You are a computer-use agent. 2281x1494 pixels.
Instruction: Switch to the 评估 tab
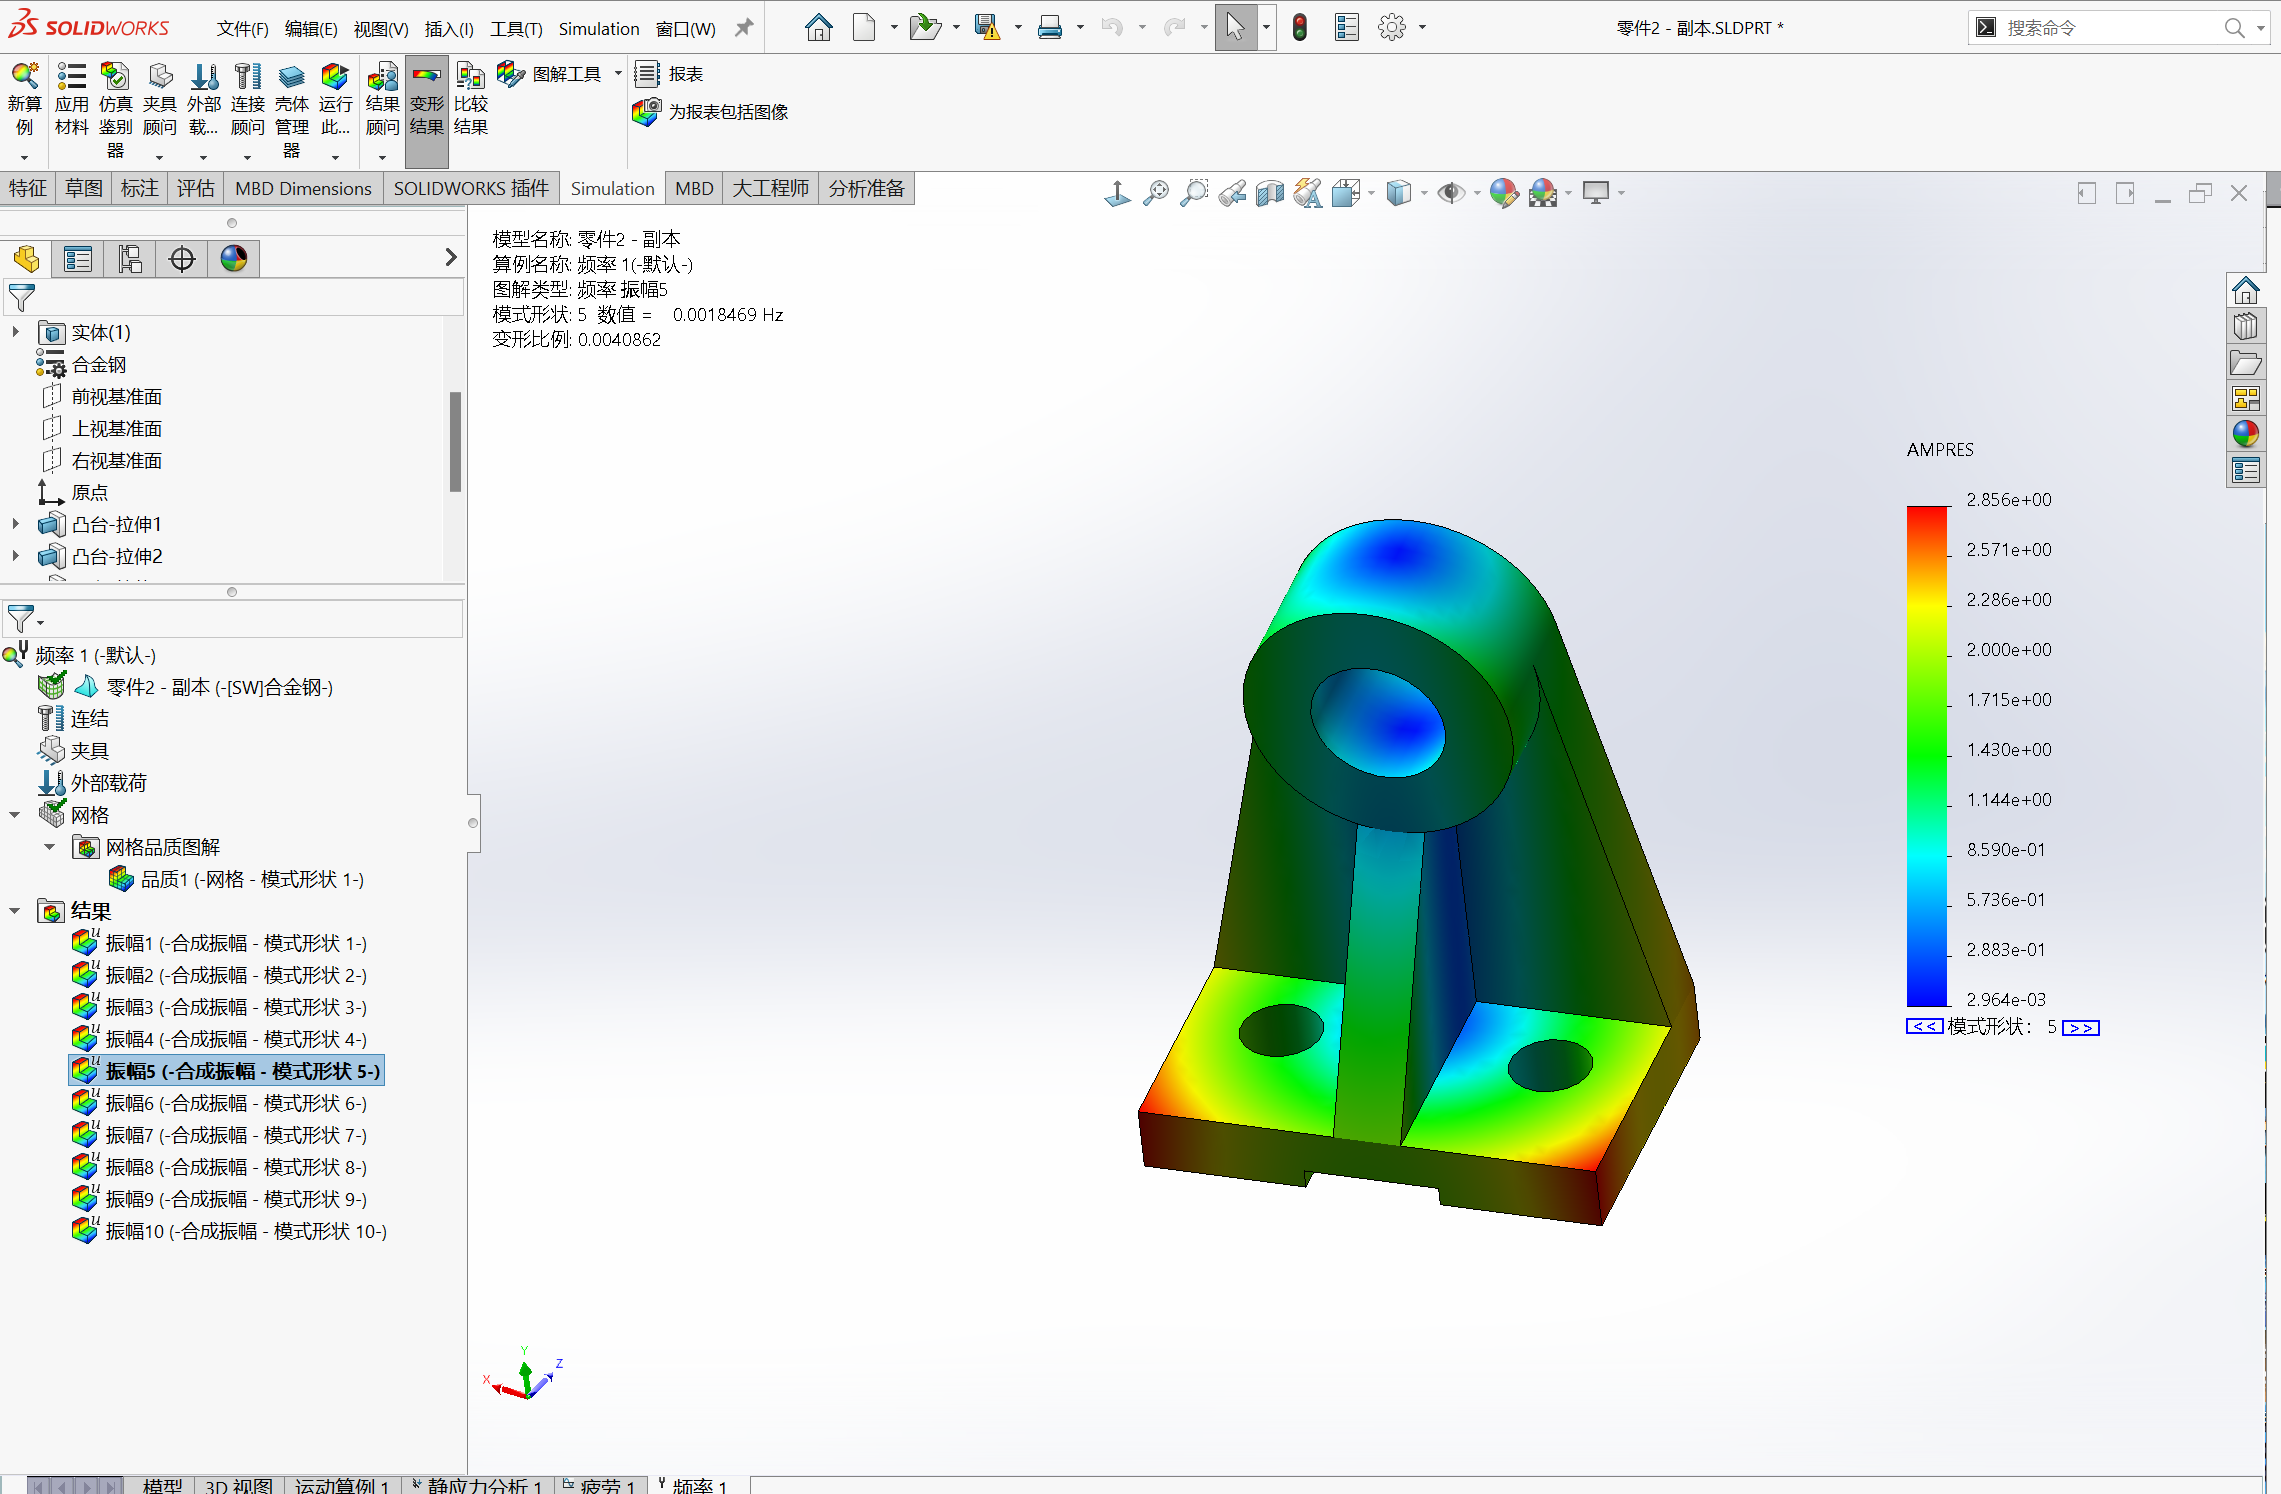pyautogui.click(x=196, y=189)
